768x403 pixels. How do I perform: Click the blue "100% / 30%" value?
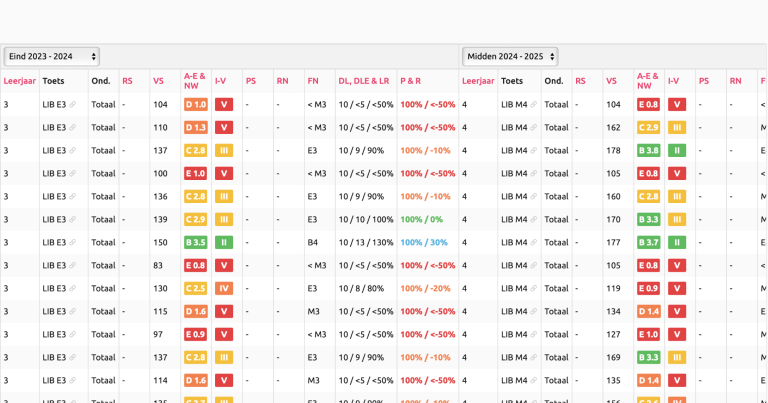pyautogui.click(x=424, y=243)
